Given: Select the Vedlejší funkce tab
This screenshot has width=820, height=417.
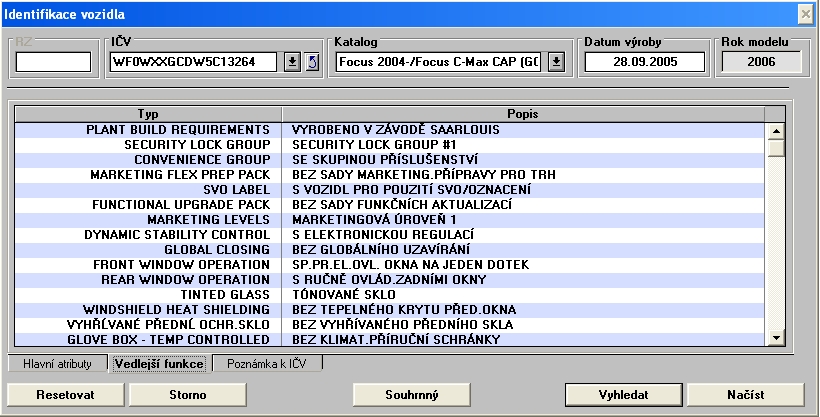Looking at the screenshot, I should click(x=160, y=364).
